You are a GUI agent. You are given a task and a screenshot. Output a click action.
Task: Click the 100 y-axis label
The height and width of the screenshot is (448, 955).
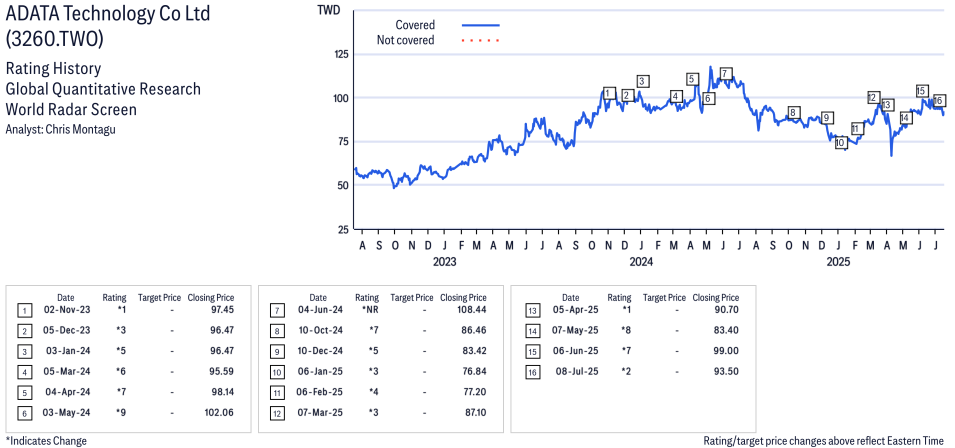pyautogui.click(x=340, y=98)
